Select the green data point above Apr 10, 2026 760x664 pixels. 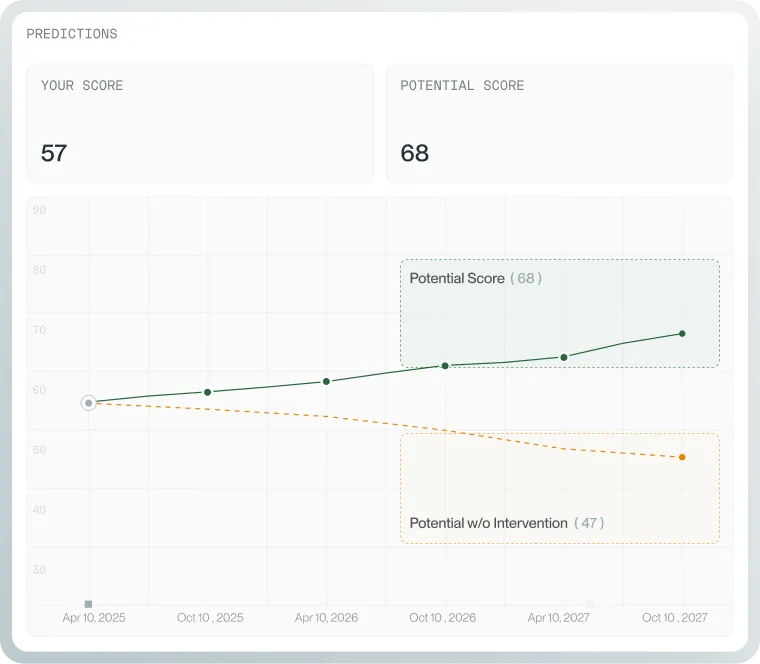pyautogui.click(x=326, y=381)
